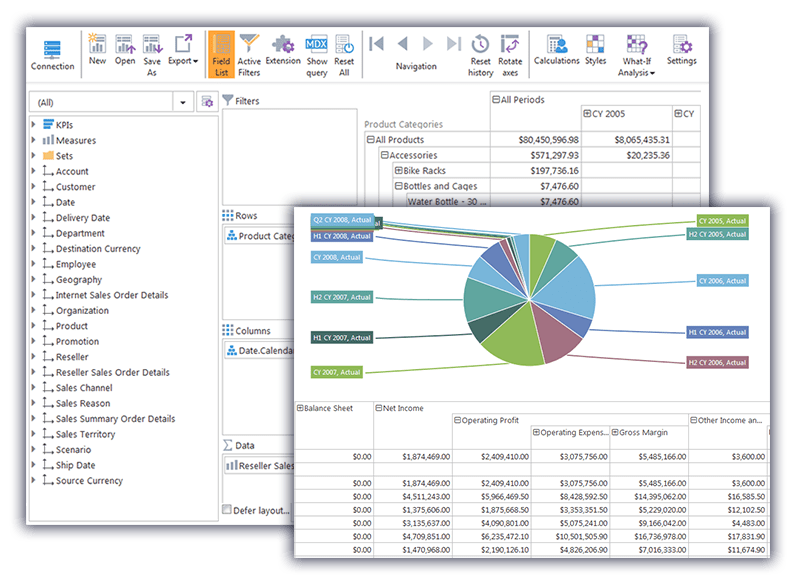Select the Employee dimension
The width and height of the screenshot is (800, 586).
(x=76, y=264)
